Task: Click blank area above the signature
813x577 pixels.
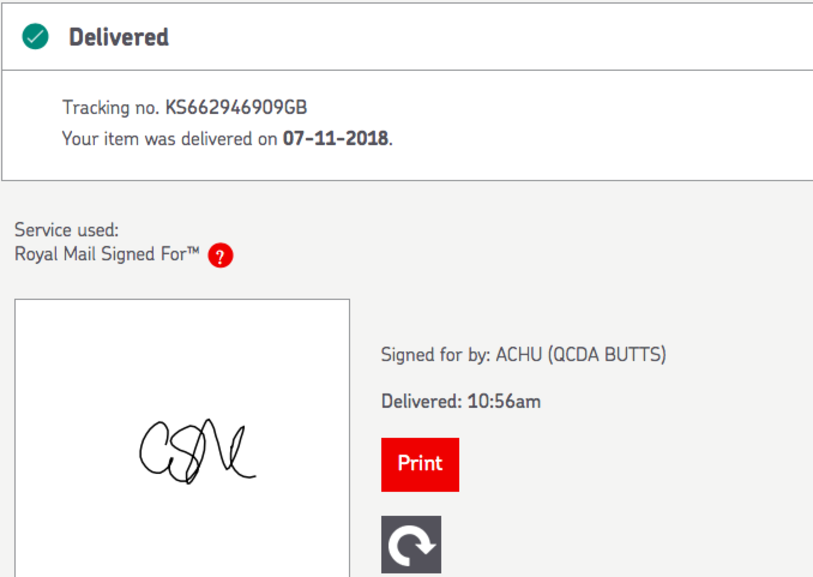Action: click(x=182, y=350)
